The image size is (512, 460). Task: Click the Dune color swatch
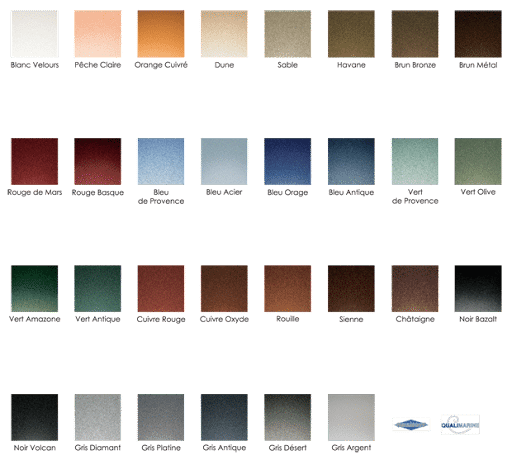tap(224, 34)
